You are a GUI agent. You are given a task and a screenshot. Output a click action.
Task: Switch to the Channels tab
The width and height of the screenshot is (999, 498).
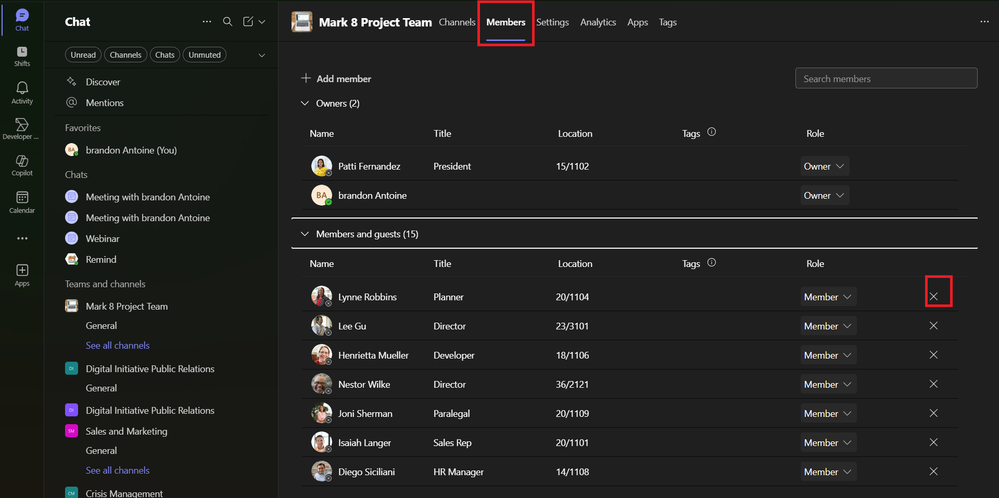pos(457,22)
